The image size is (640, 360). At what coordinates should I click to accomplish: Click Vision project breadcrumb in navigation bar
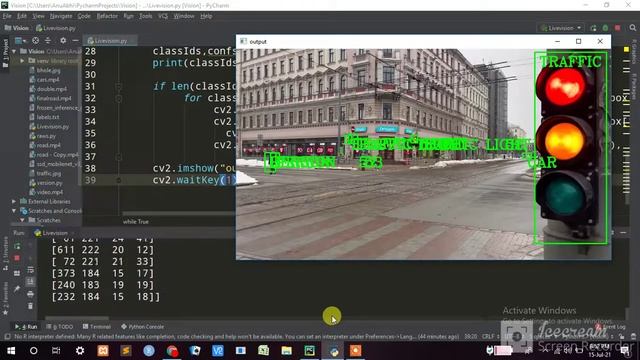[17, 28]
